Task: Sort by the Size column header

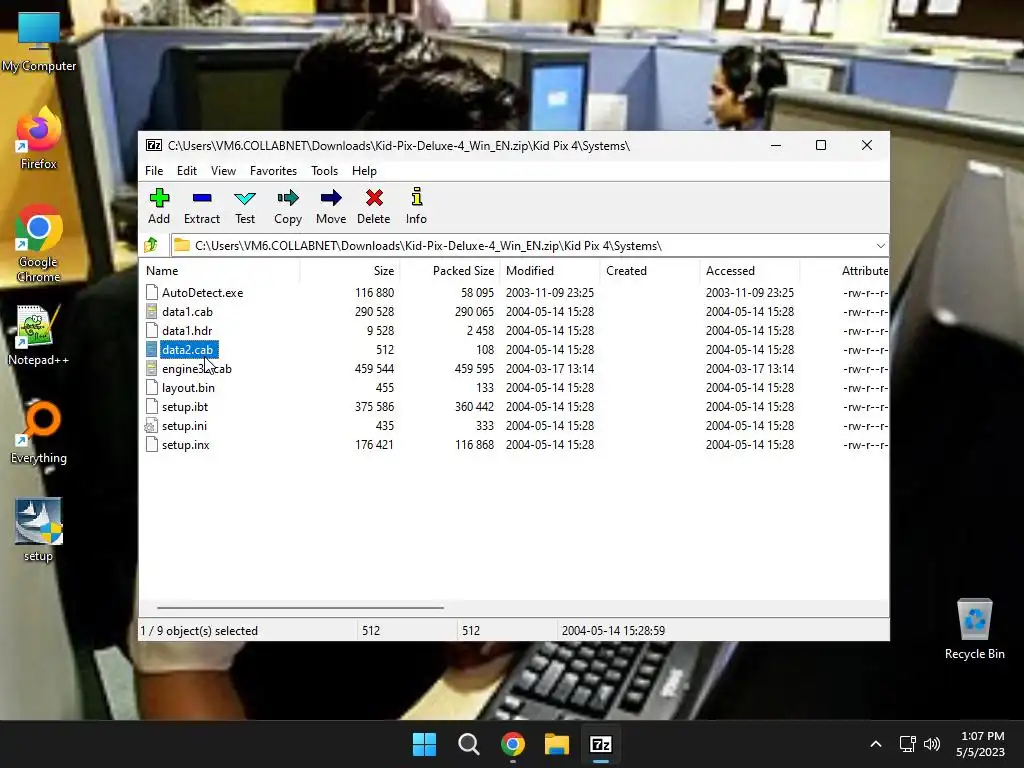Action: click(x=350, y=270)
